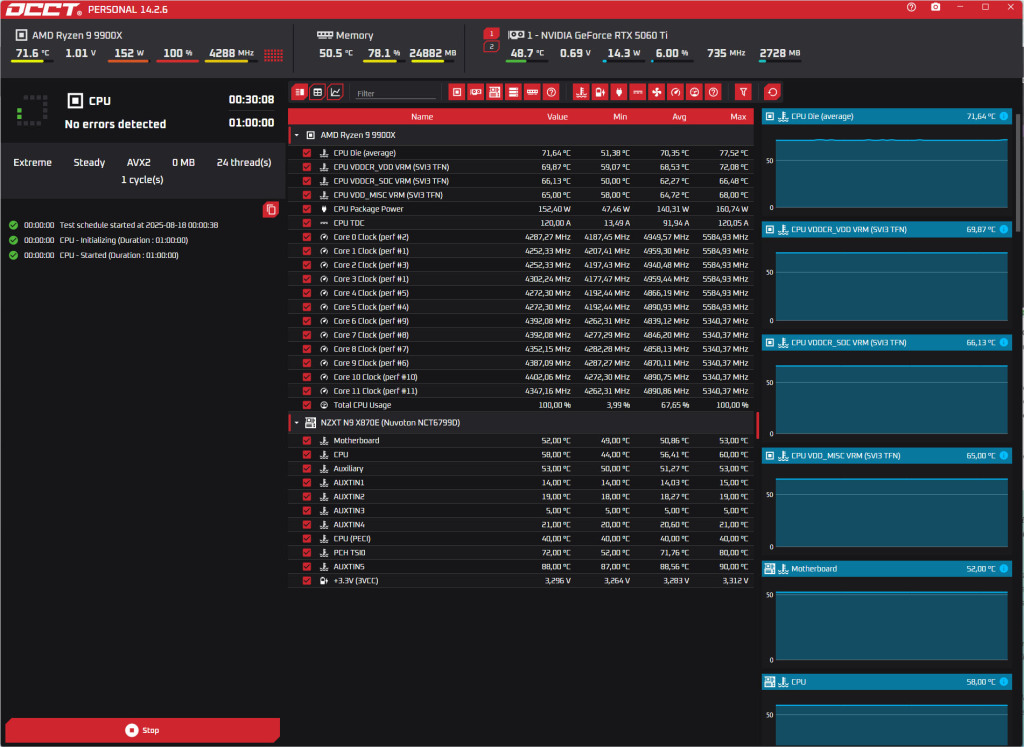1024x747 pixels.
Task: Toggle the Total CPU Usage checkbox
Action: [x=307, y=405]
